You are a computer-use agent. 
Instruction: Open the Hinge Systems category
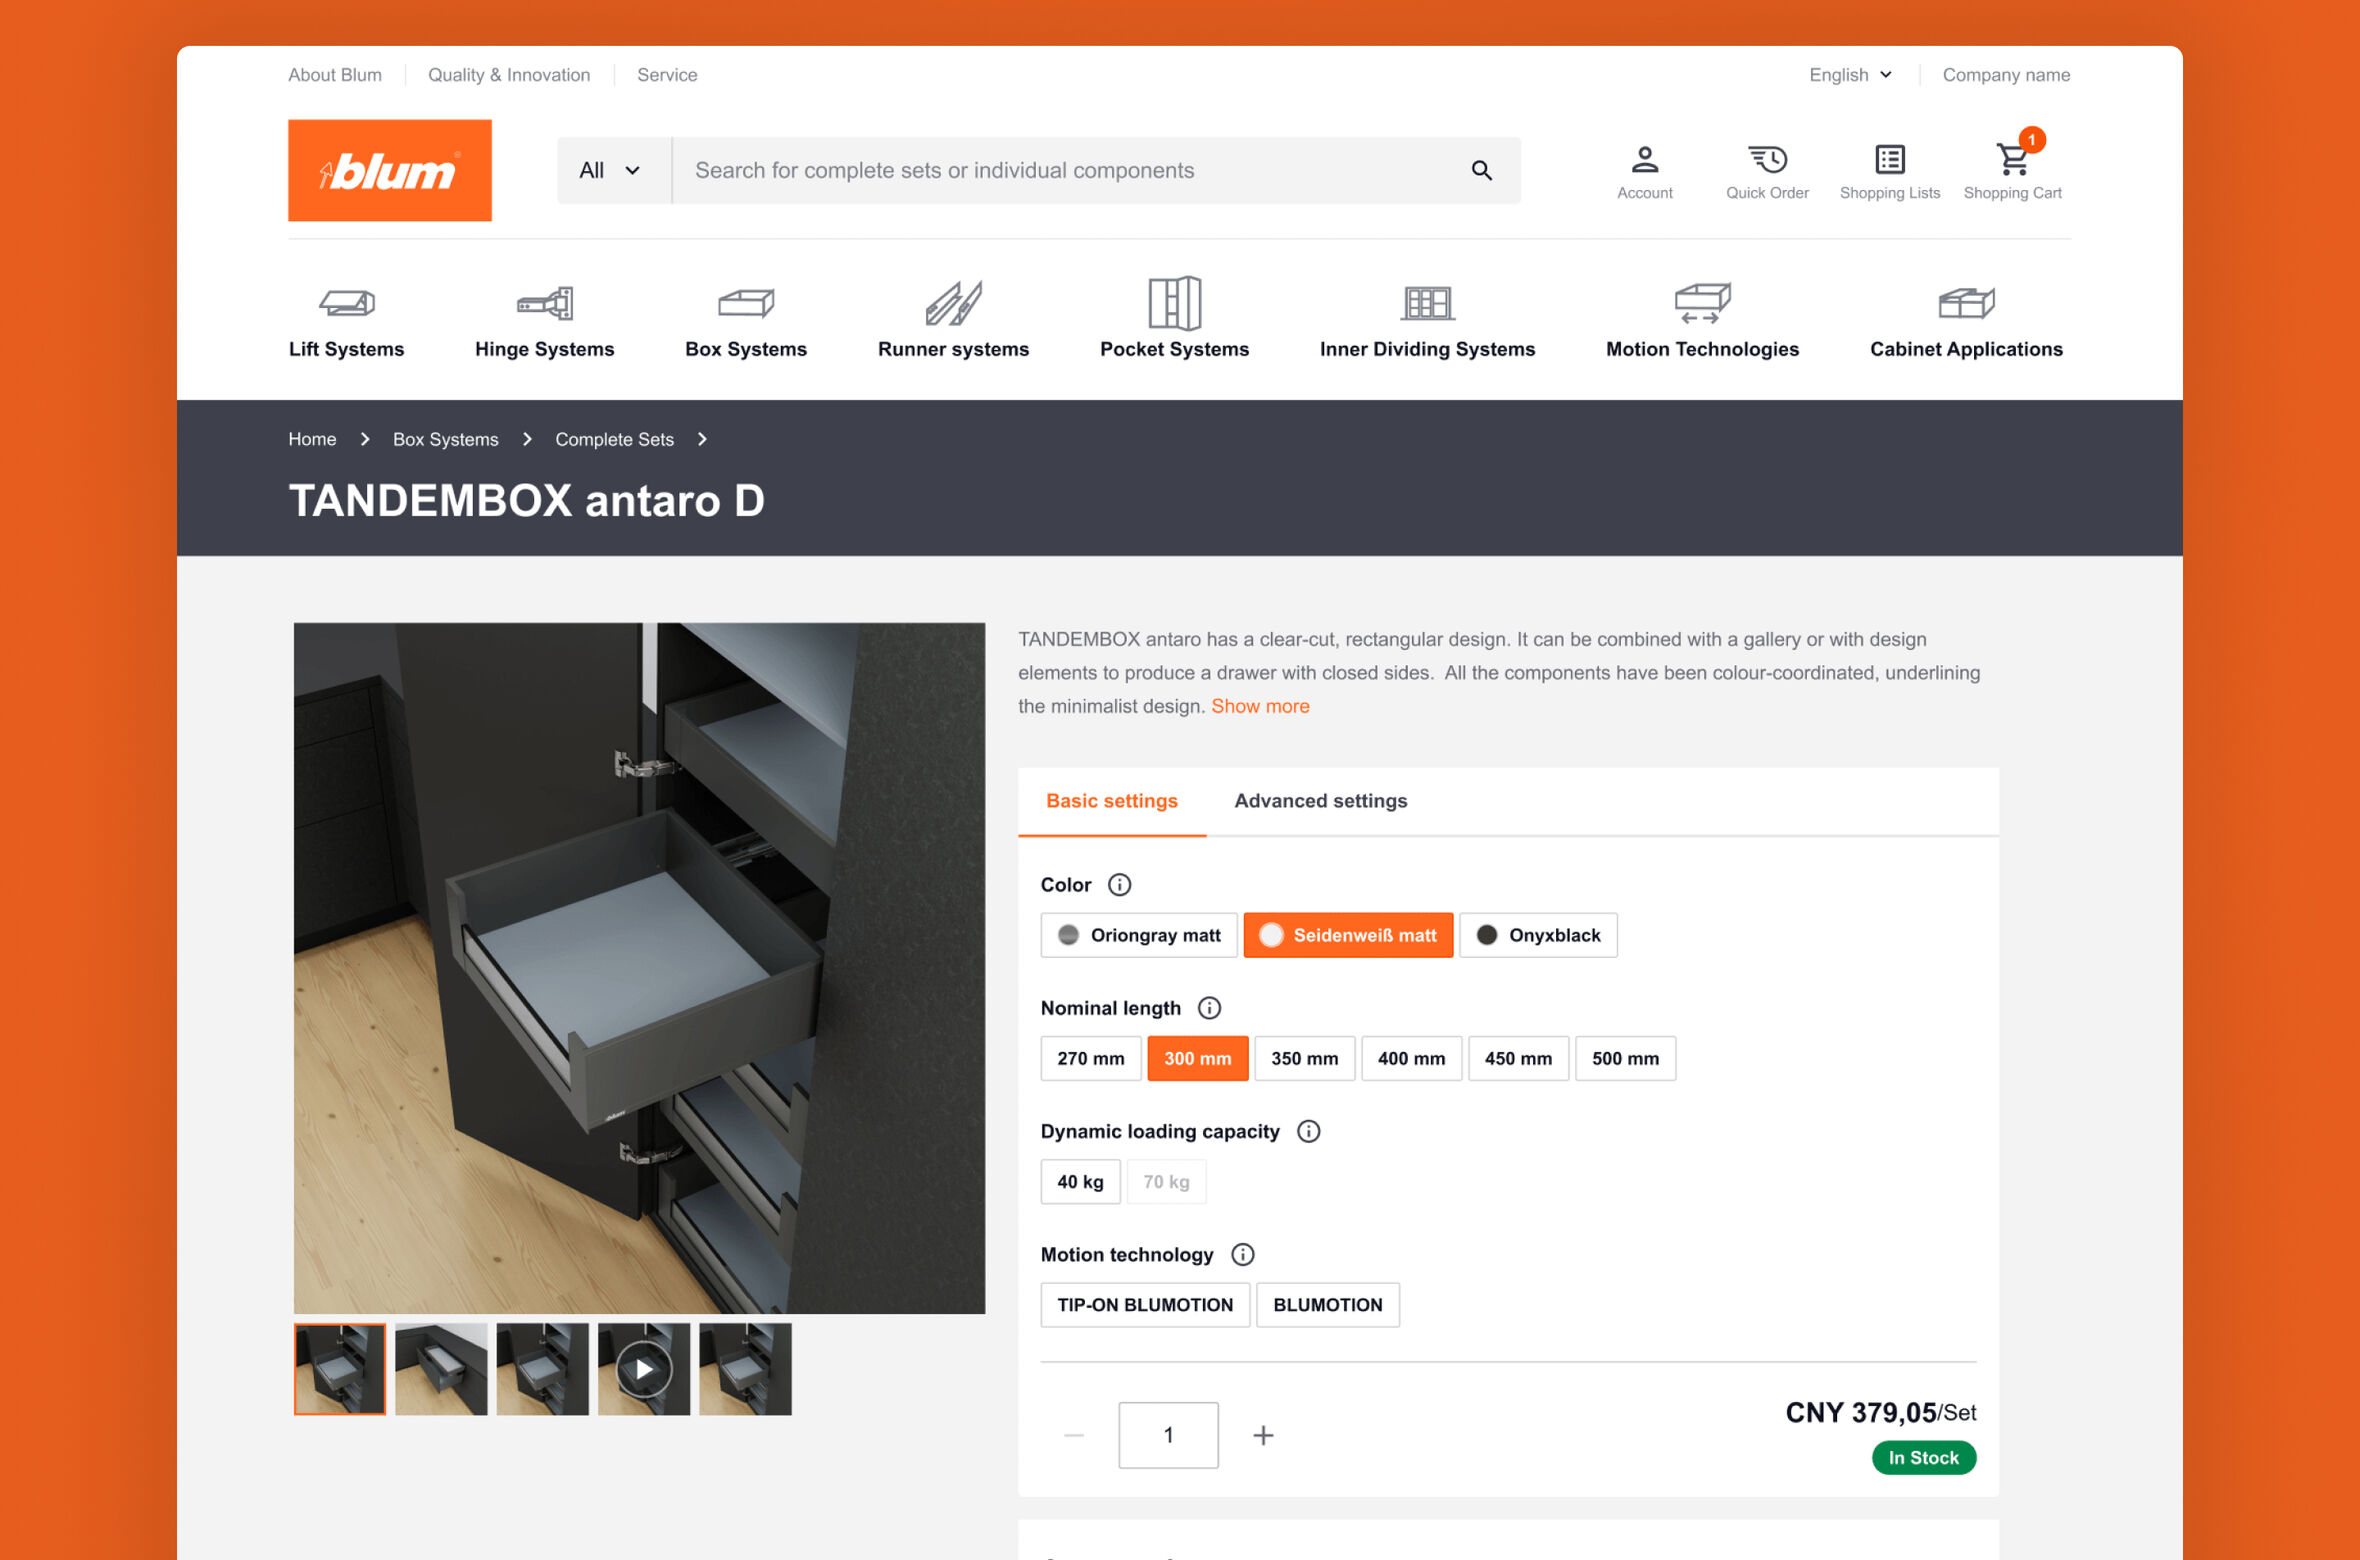pyautogui.click(x=544, y=320)
